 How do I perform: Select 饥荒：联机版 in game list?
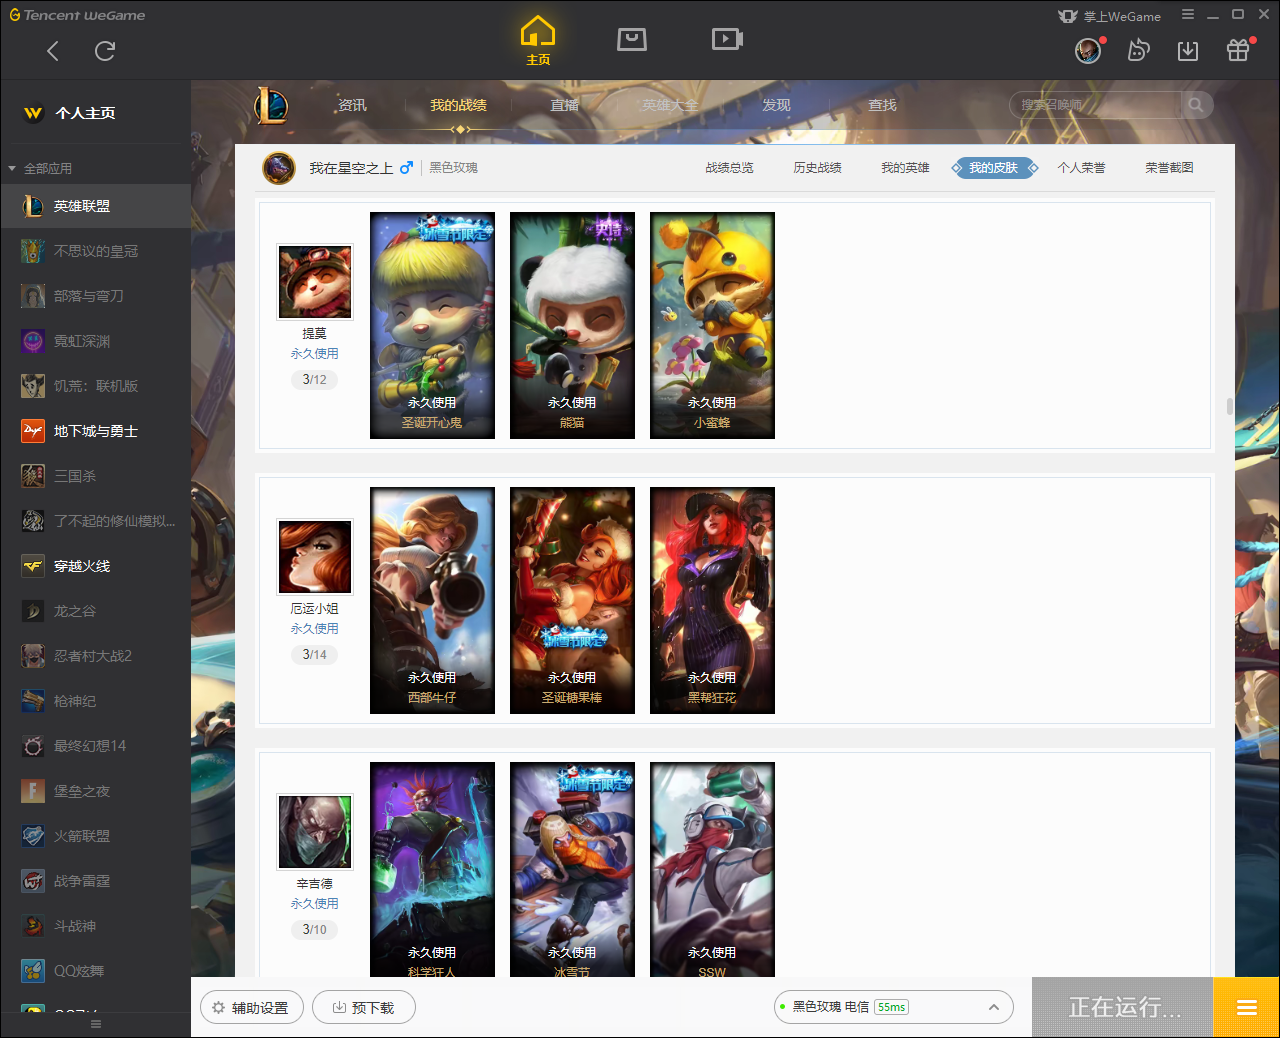(x=95, y=386)
